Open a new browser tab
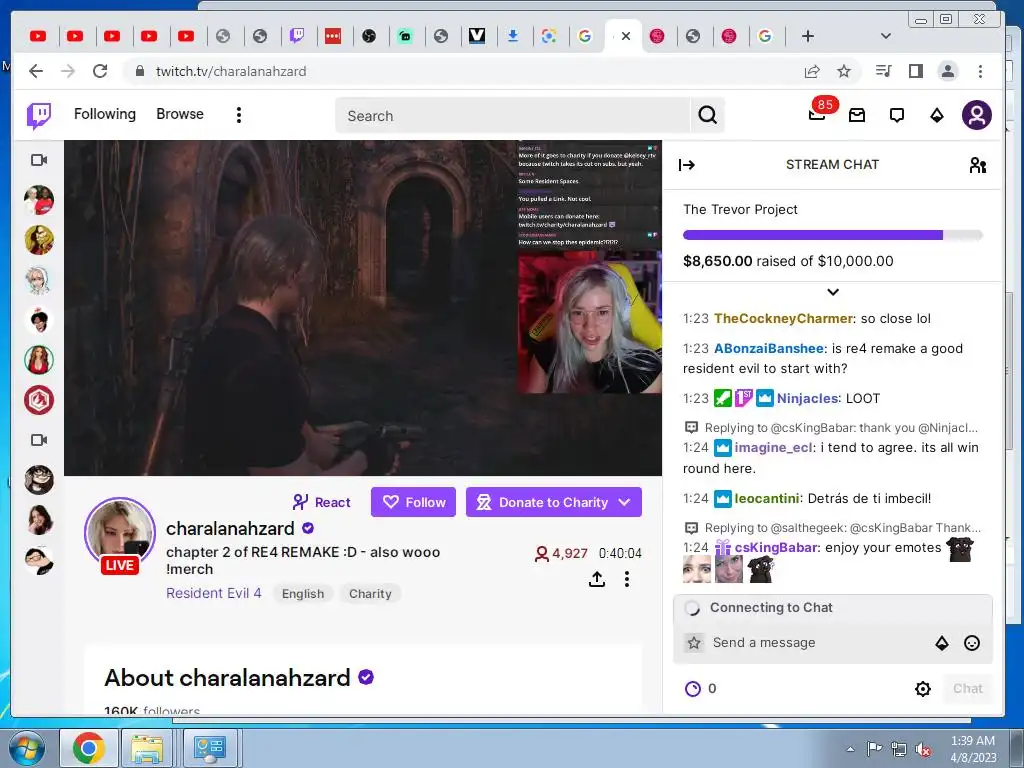This screenshot has height=768, width=1024. click(x=808, y=36)
